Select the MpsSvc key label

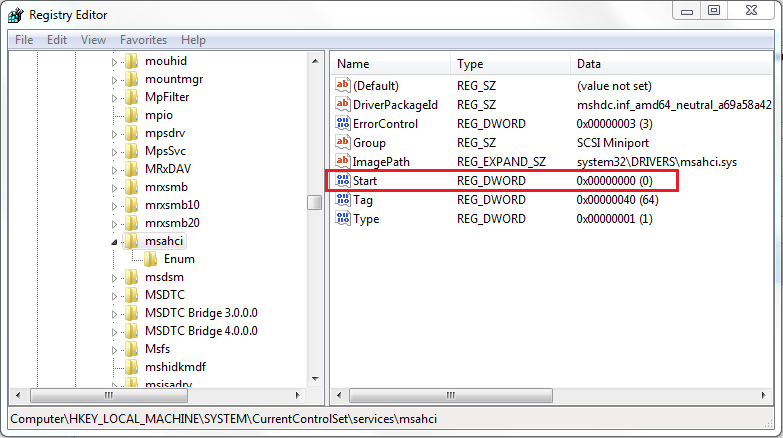[x=165, y=151]
